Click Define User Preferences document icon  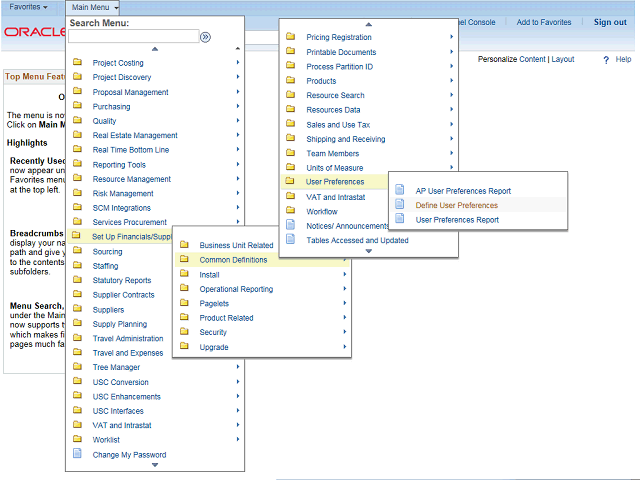tap(400, 204)
